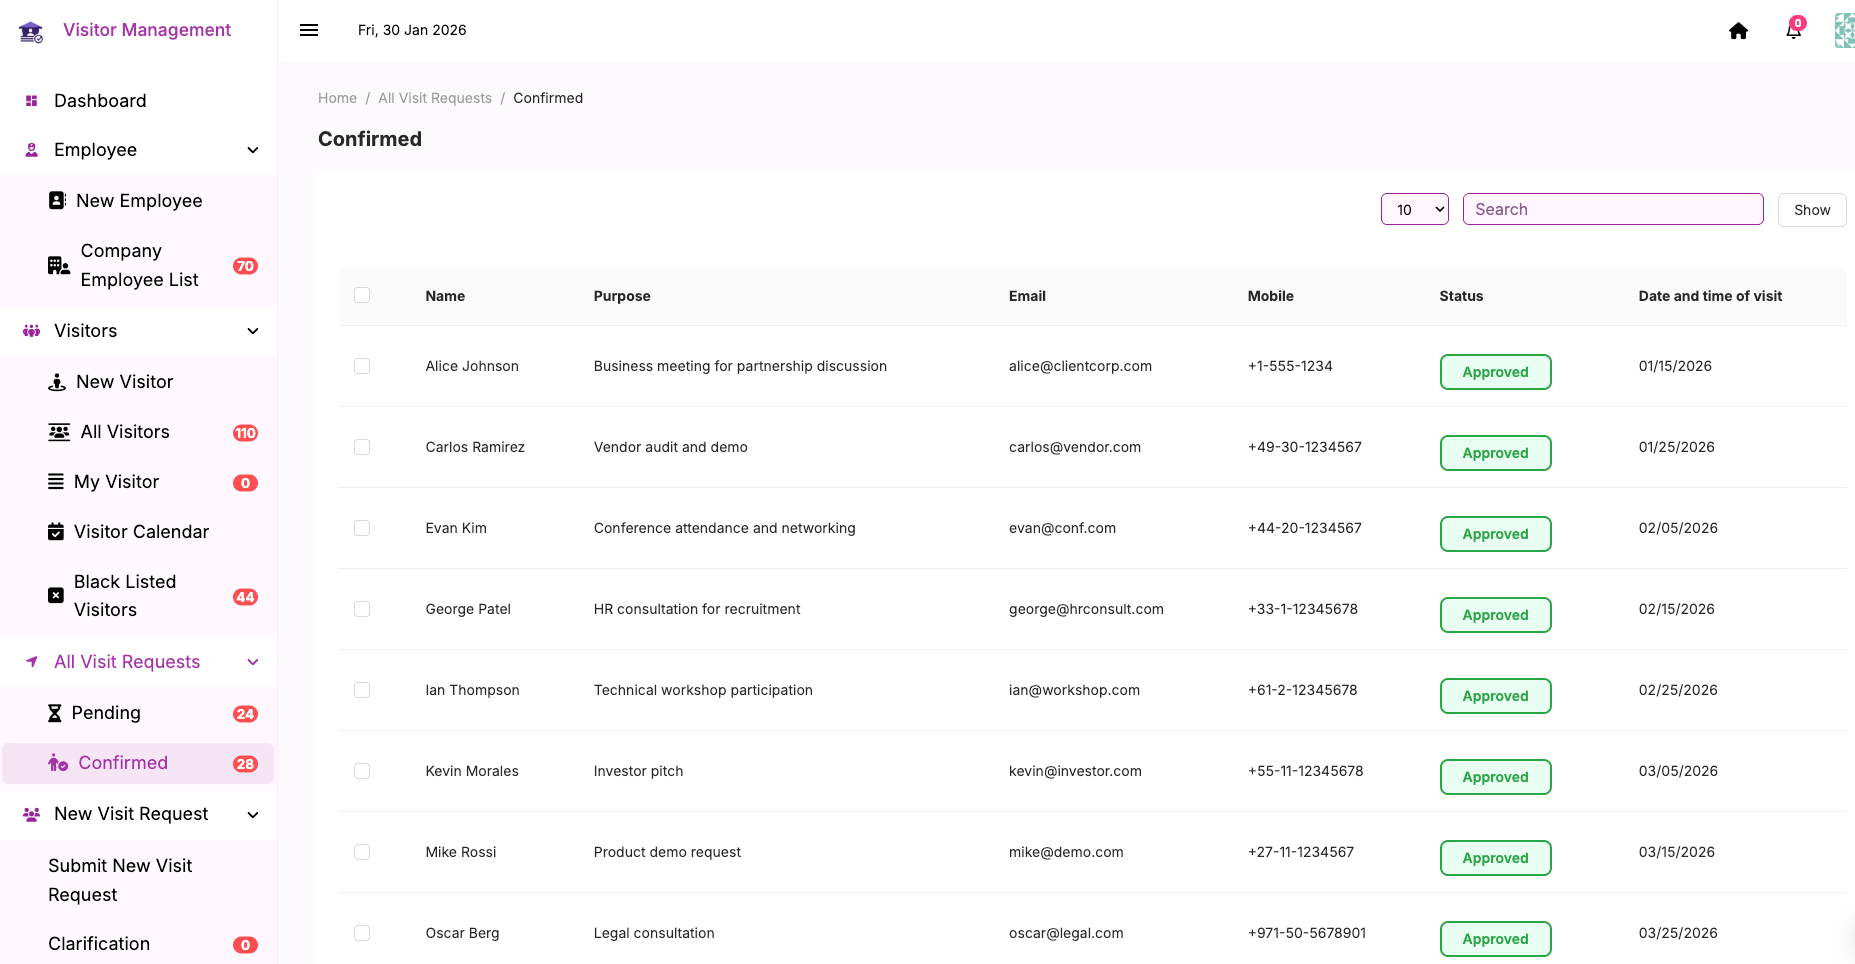Screen dimensions: 1855x964
Task: Follow the Home breadcrumb link
Action: pos(337,98)
